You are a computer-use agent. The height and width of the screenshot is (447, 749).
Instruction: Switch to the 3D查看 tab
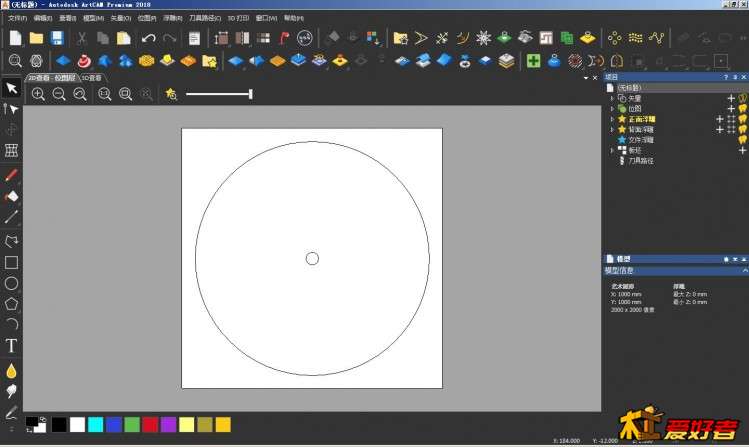click(x=93, y=77)
